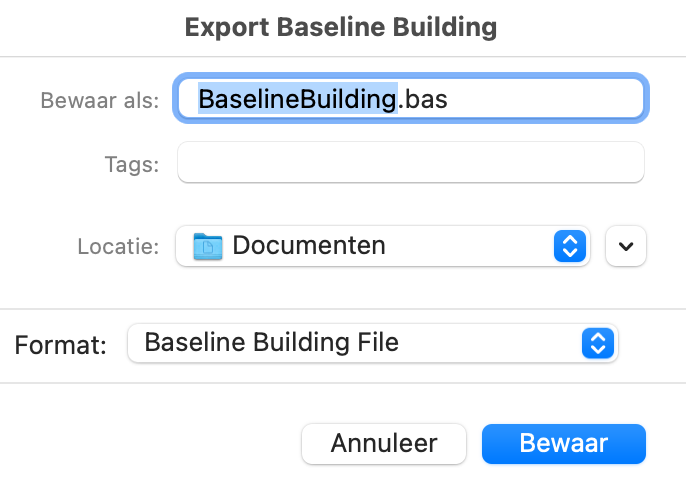686x504 pixels.
Task: Click blank area beside Annuleer button
Action: click(153, 444)
